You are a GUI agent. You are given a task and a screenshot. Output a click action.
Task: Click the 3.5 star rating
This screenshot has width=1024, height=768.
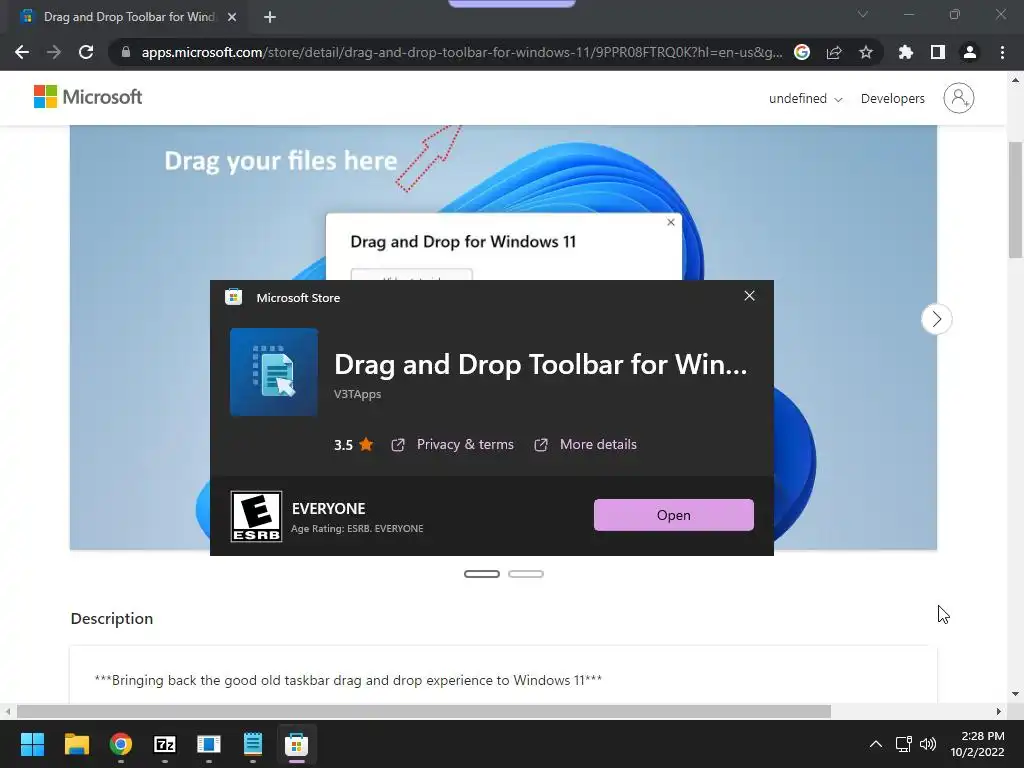pyautogui.click(x=353, y=445)
